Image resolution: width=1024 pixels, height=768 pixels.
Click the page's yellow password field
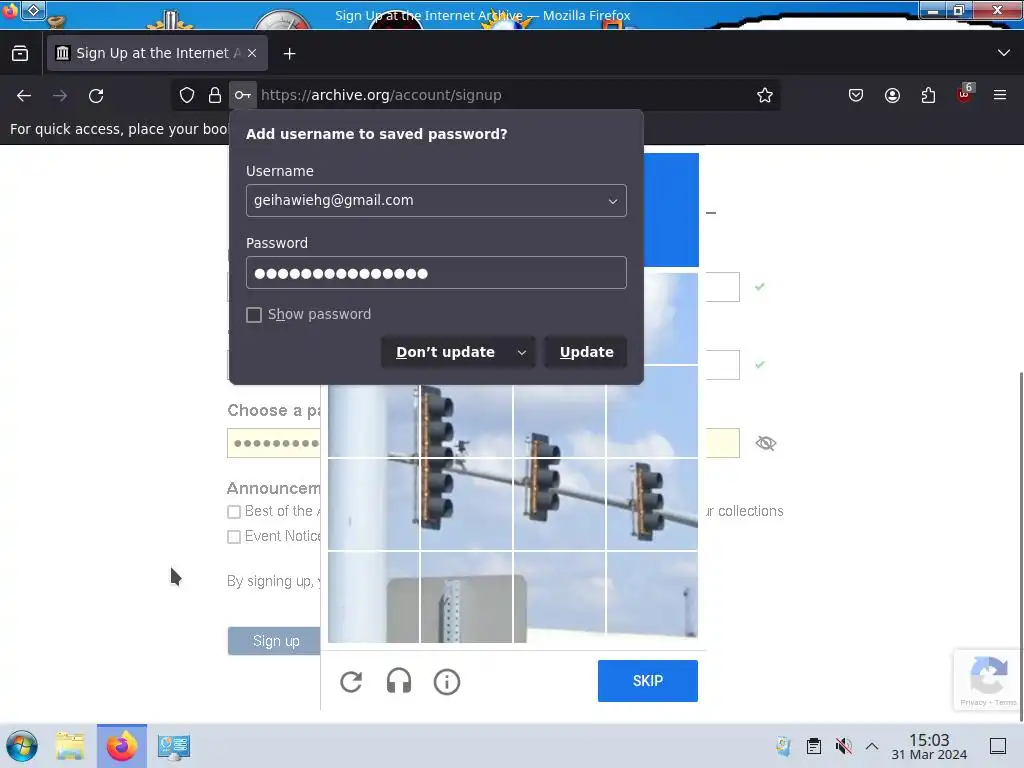[274, 443]
